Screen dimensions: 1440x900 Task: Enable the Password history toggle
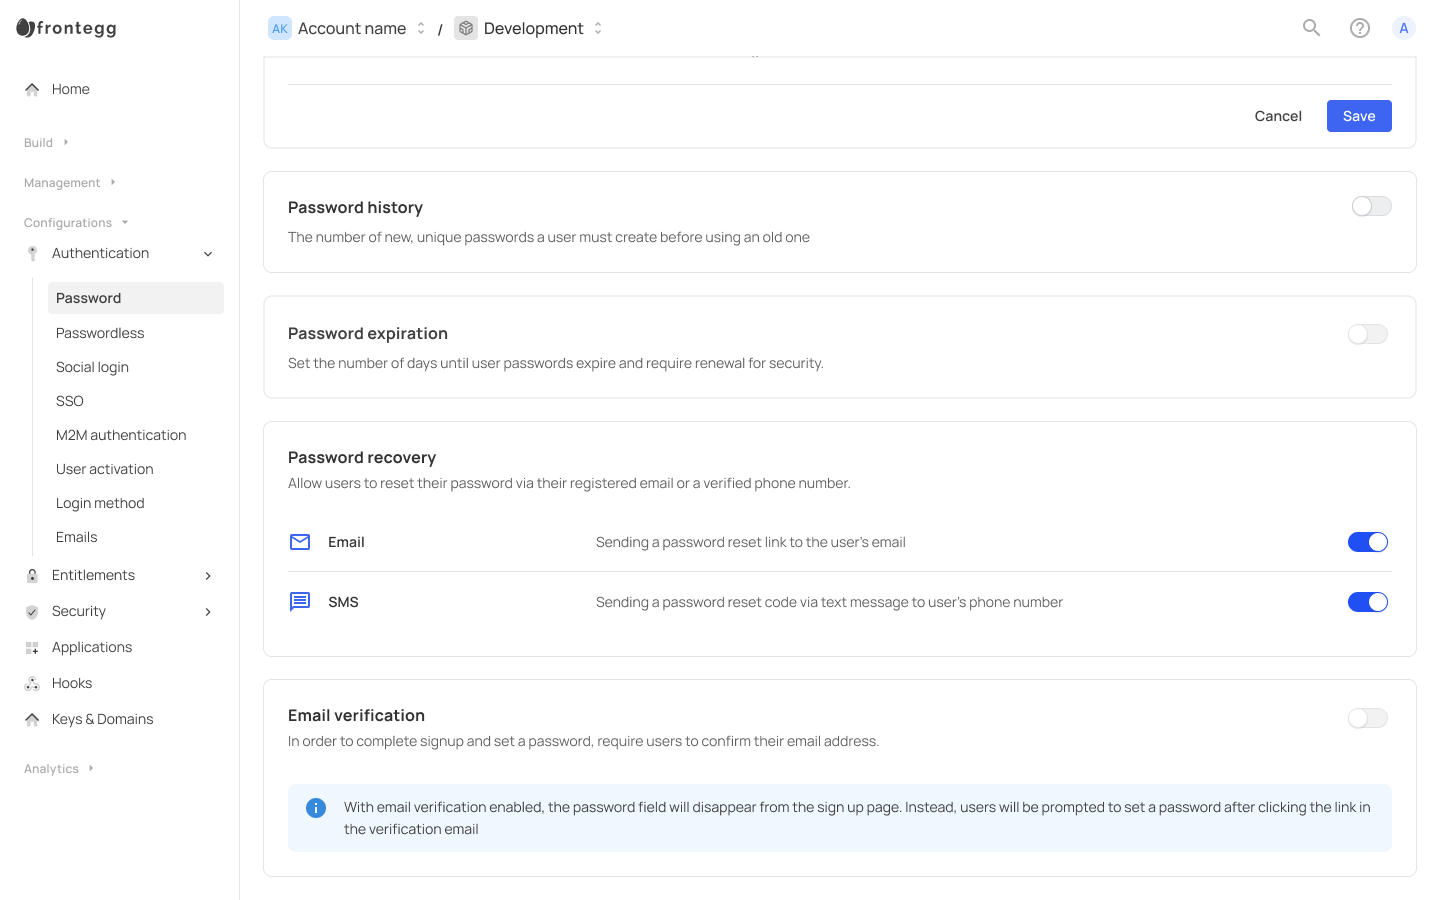(1371, 206)
